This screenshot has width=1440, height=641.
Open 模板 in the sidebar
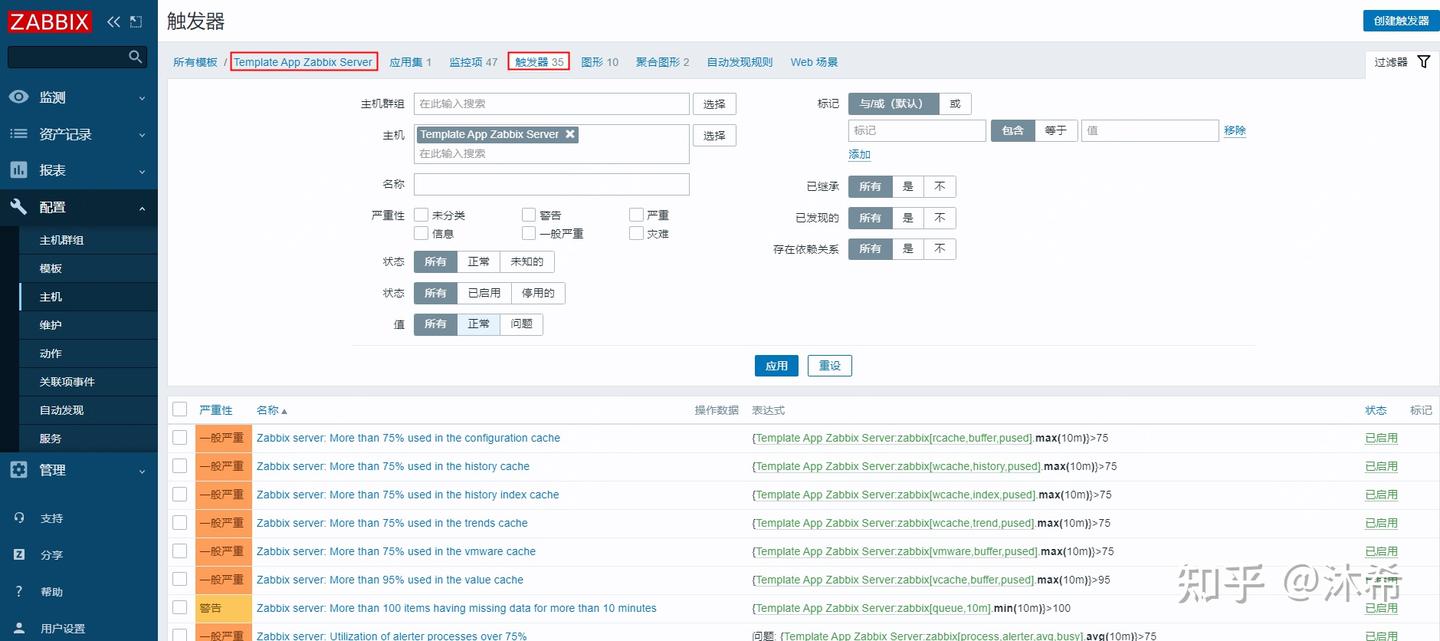click(88, 268)
